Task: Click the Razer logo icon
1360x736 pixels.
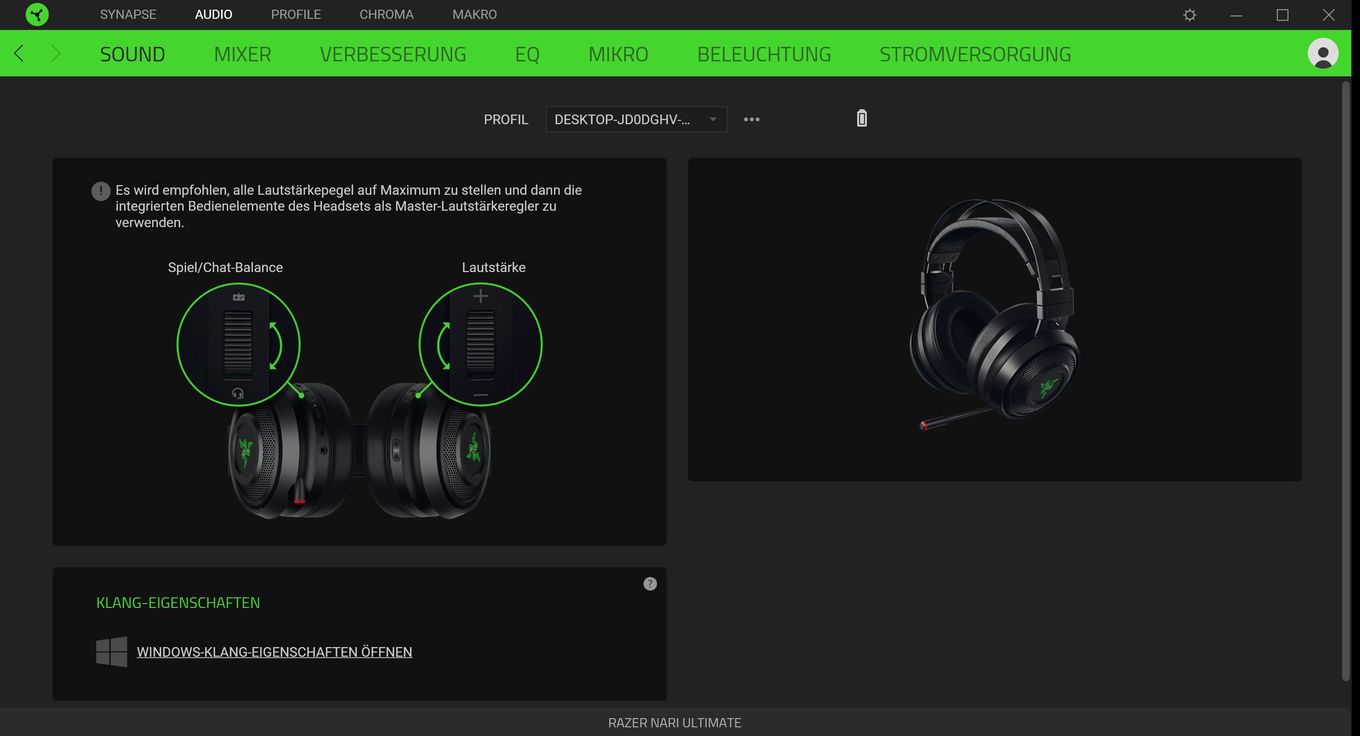Action: point(37,14)
